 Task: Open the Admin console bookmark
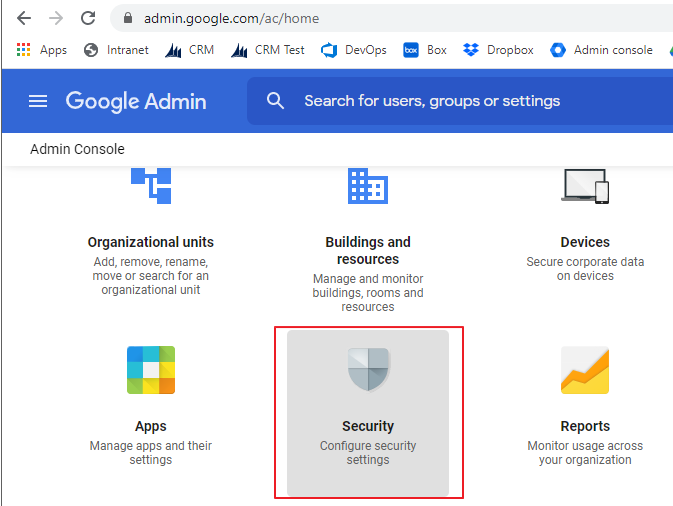coord(601,50)
